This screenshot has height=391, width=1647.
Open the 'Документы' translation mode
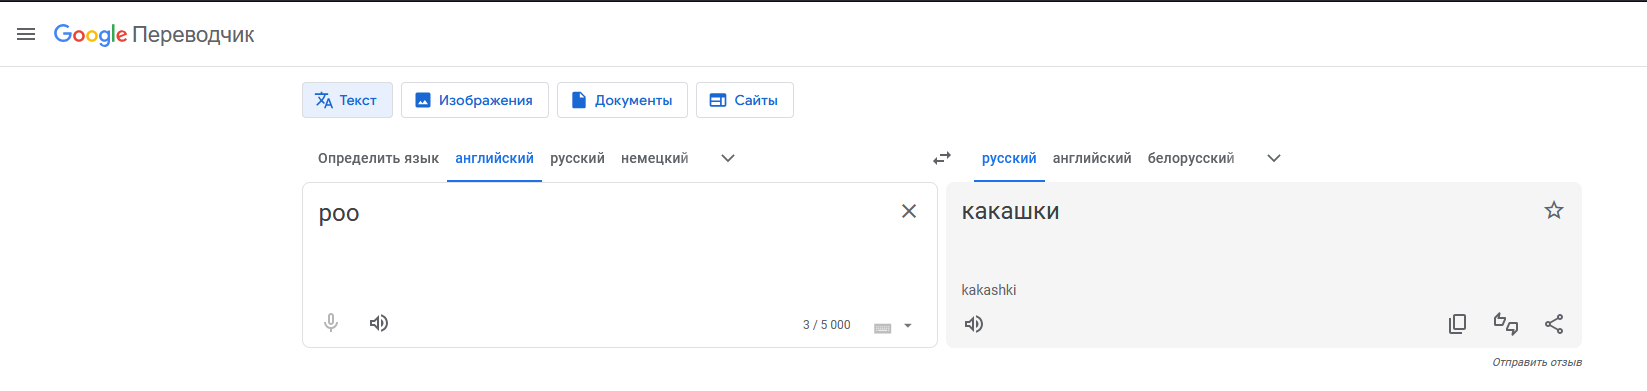(x=622, y=100)
